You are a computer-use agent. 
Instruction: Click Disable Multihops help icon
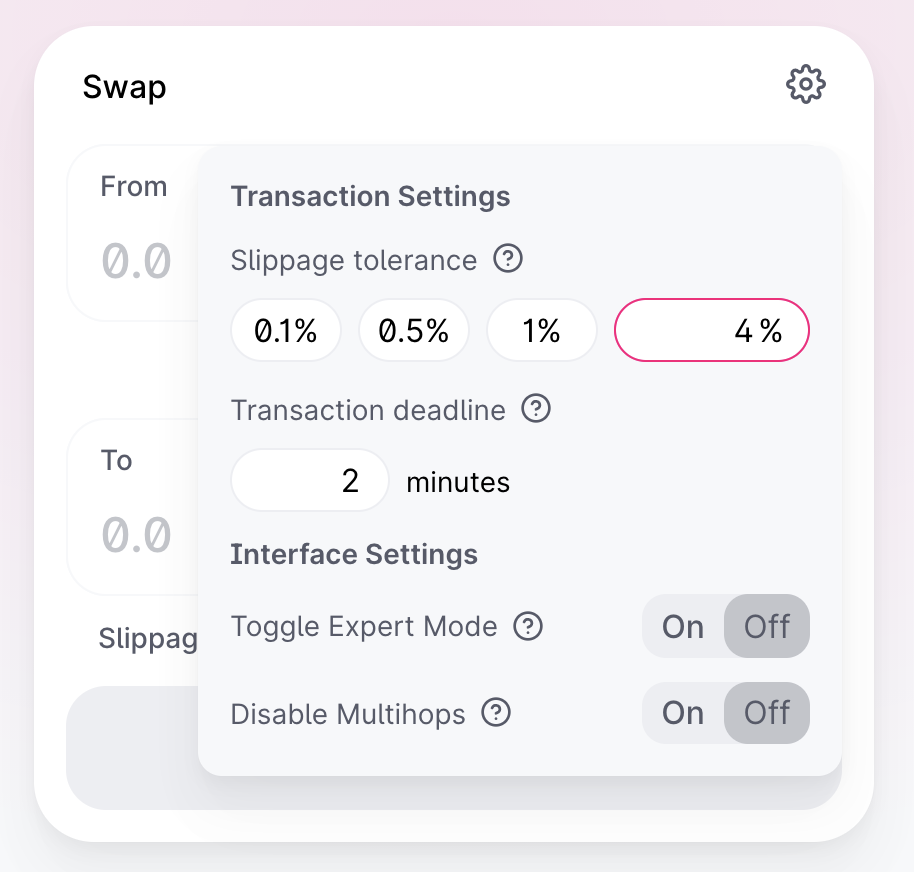tap(496, 713)
